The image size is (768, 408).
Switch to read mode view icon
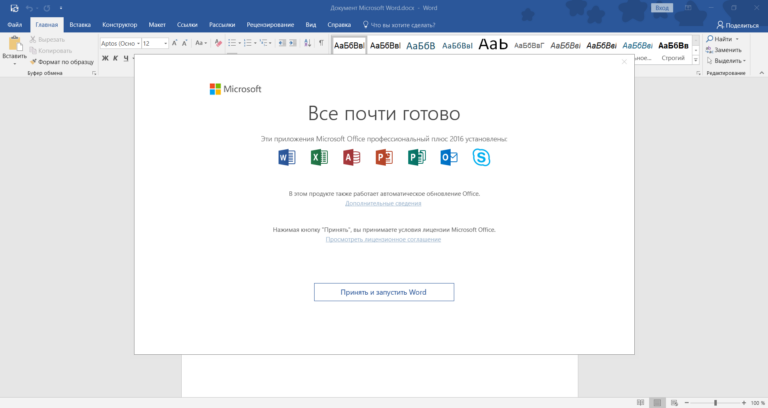(x=640, y=403)
